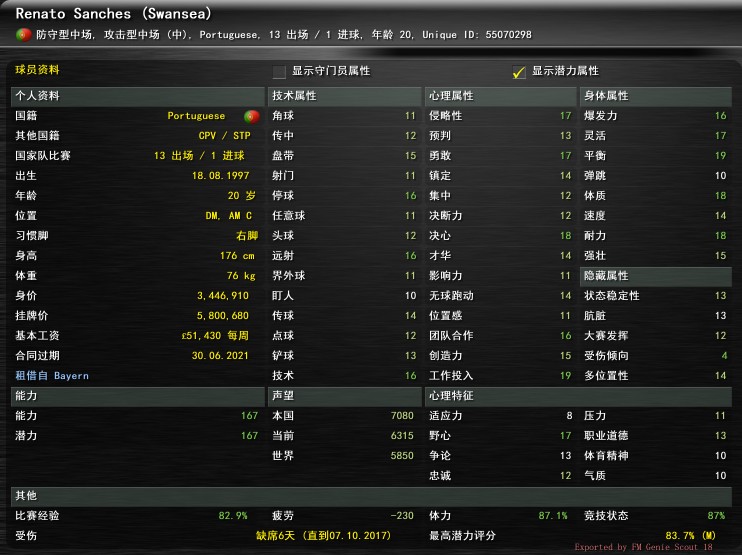This screenshot has height=555, width=742.
Task: Click the 角球 attribute row
Action: pos(344,116)
